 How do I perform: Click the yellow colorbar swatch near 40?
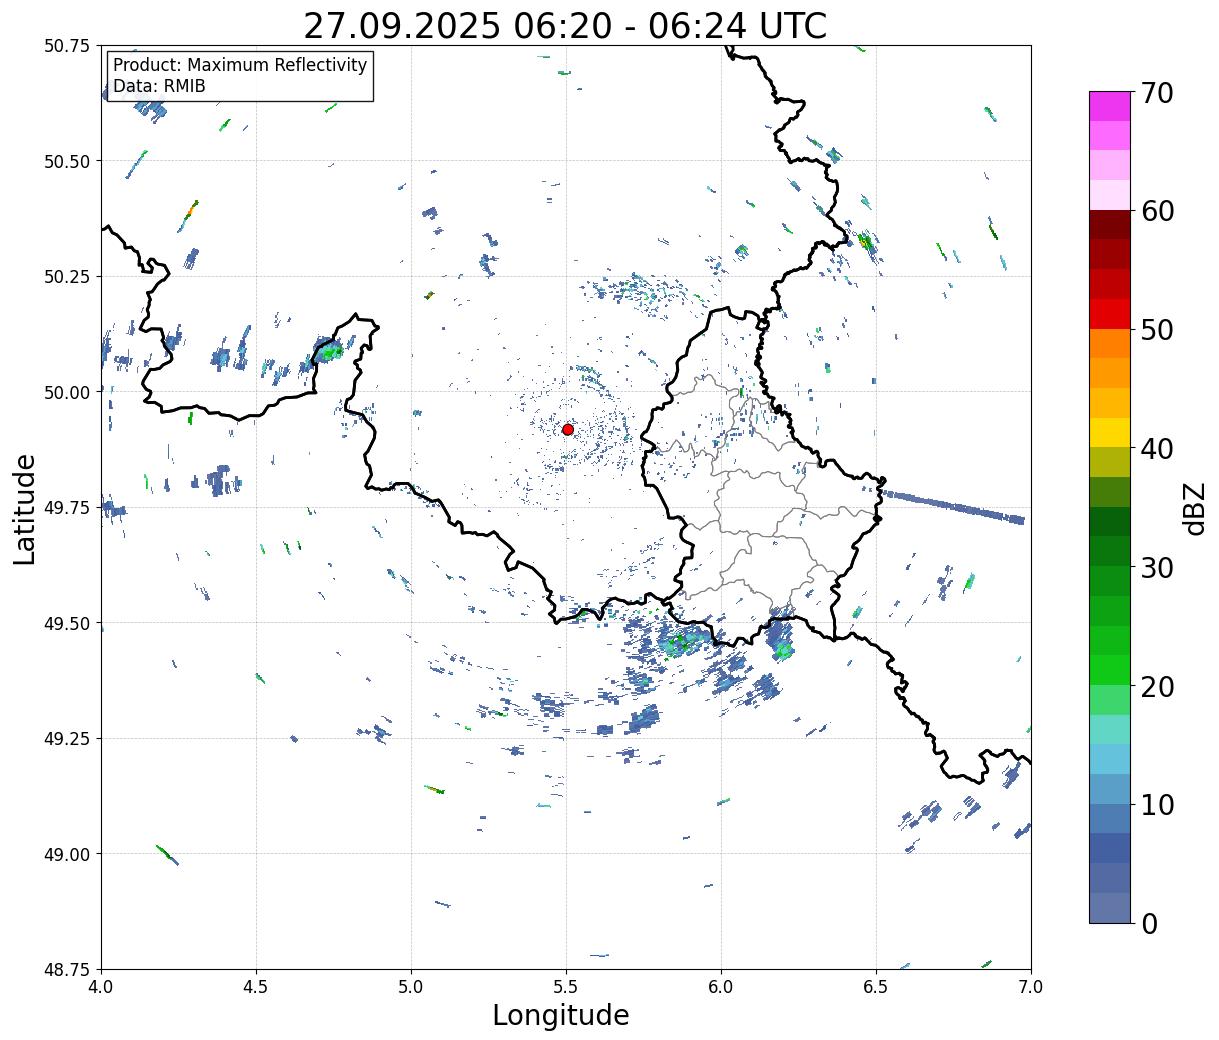1110,432
